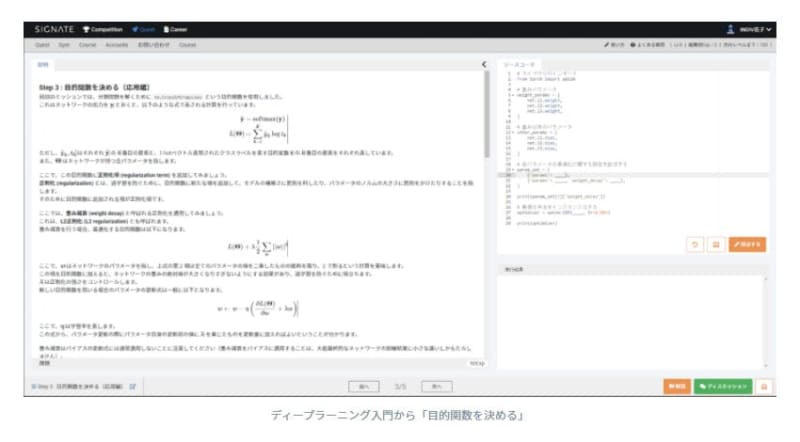Viewport: 800px width, 442px height.
Task: Click the rightmost footer icon button
Action: 765,385
